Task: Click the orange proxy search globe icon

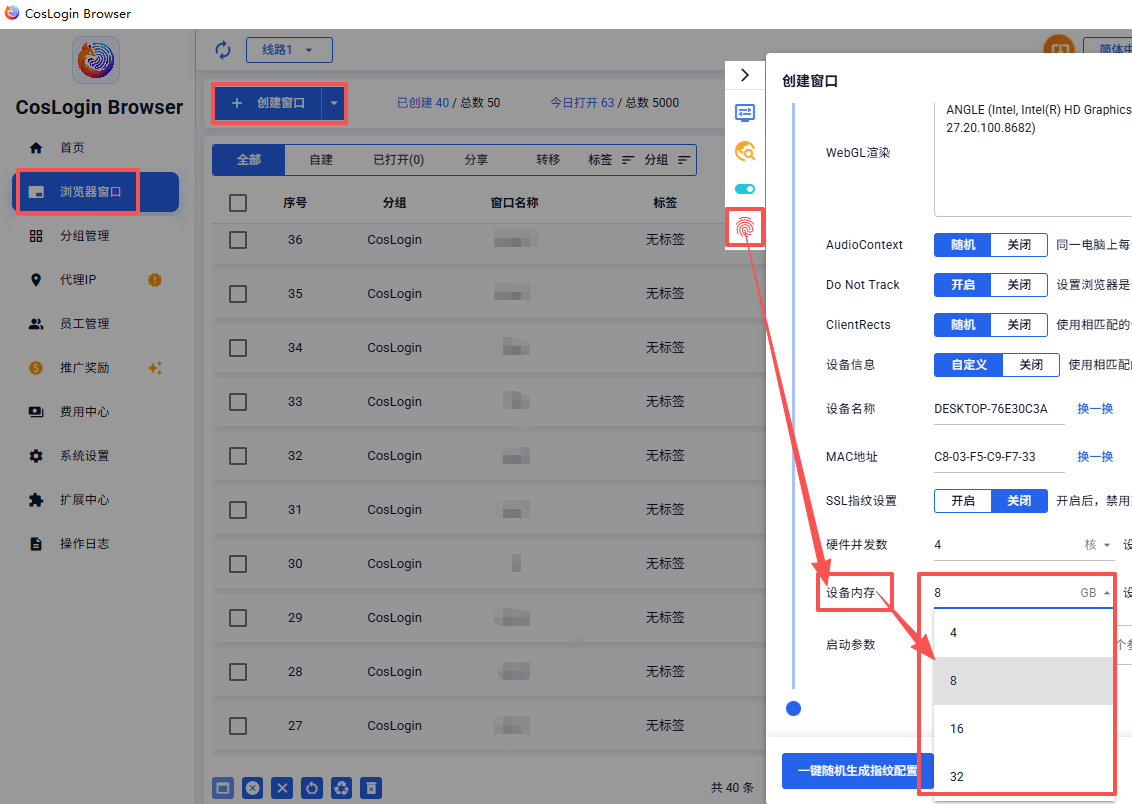Action: [x=745, y=151]
